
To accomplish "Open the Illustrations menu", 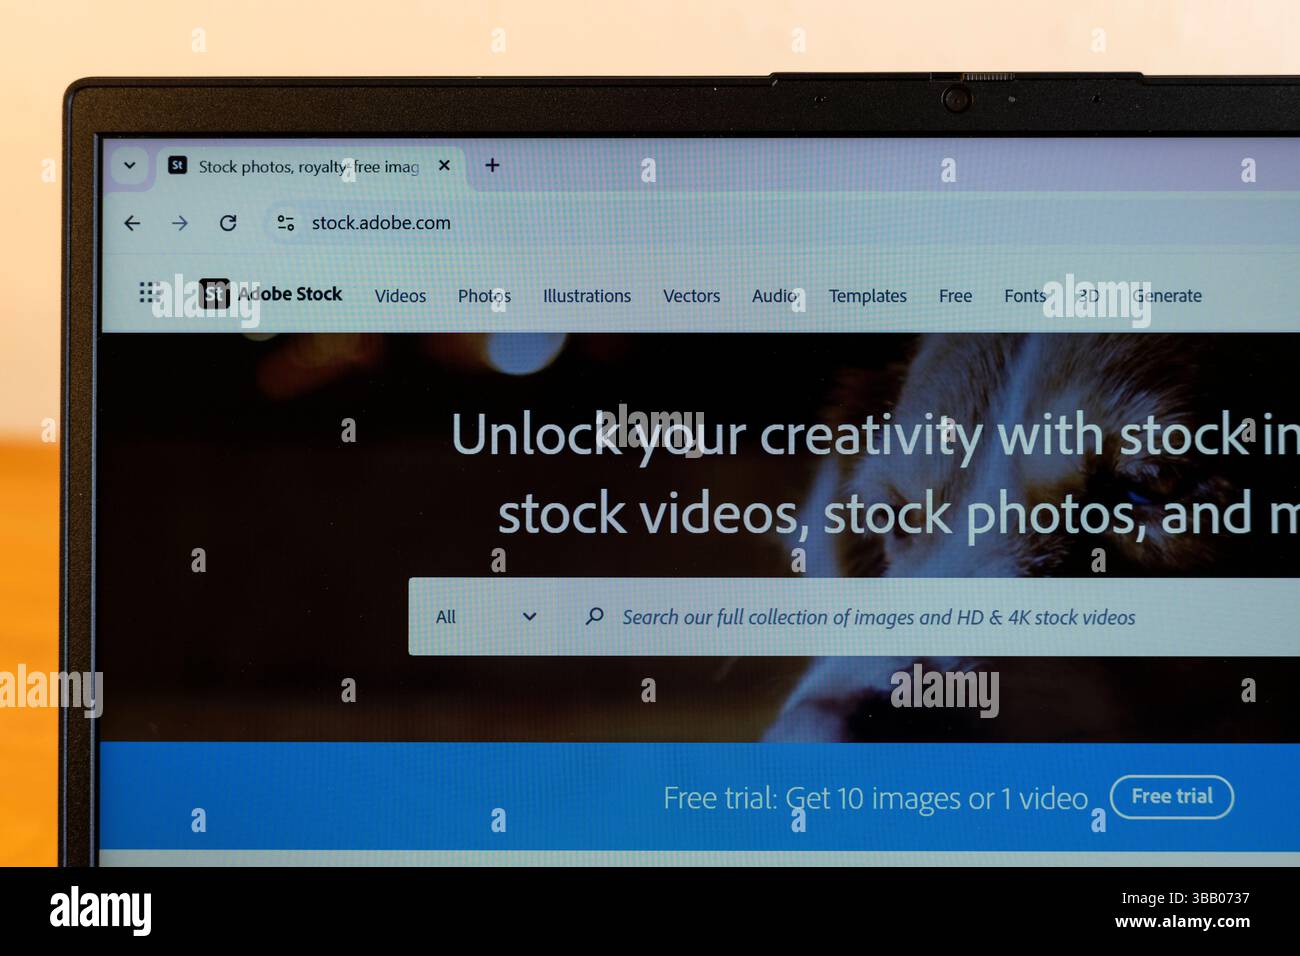I will (x=587, y=296).
